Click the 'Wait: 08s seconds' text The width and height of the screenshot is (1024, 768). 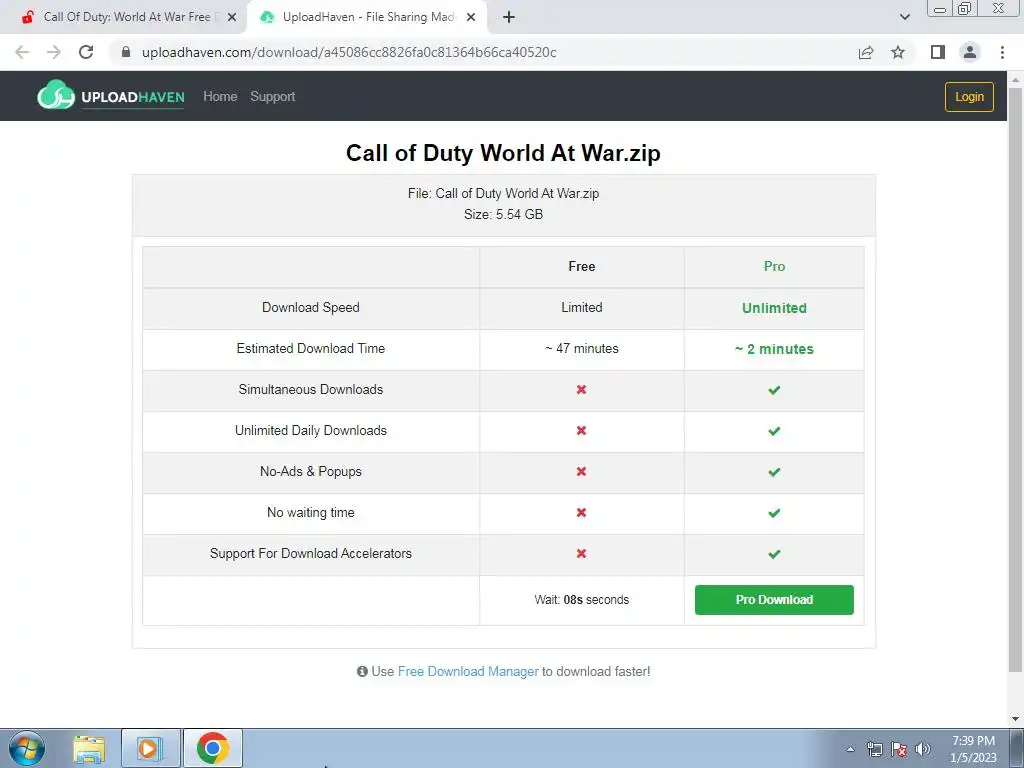coord(581,600)
